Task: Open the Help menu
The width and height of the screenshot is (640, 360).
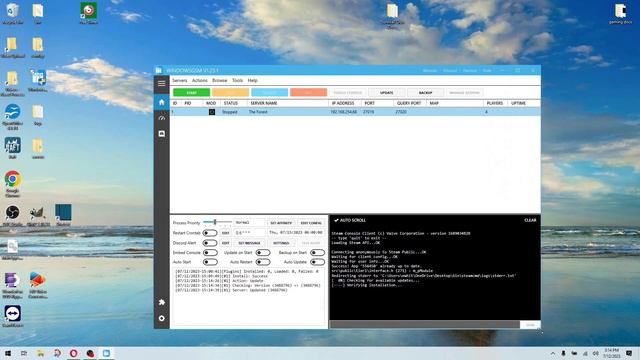Action: tap(253, 80)
